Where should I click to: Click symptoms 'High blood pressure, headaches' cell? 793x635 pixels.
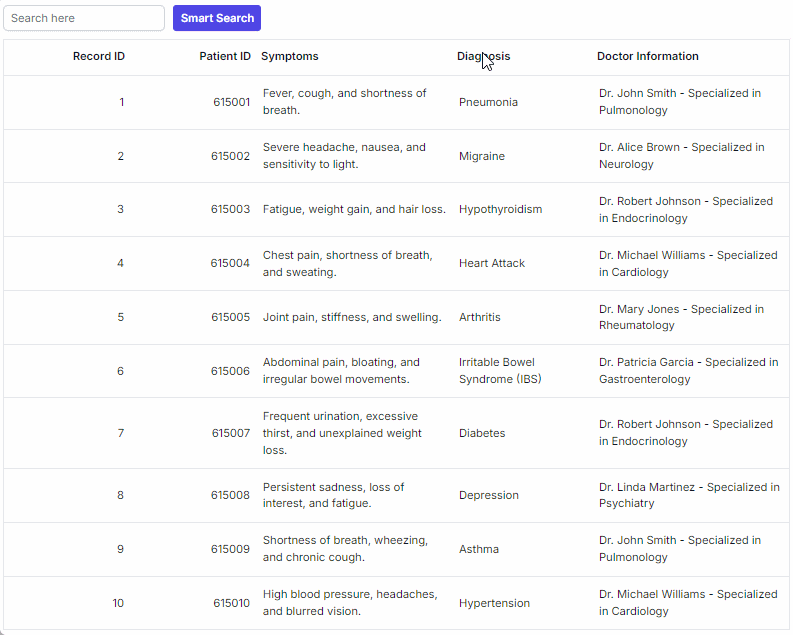tap(350, 603)
